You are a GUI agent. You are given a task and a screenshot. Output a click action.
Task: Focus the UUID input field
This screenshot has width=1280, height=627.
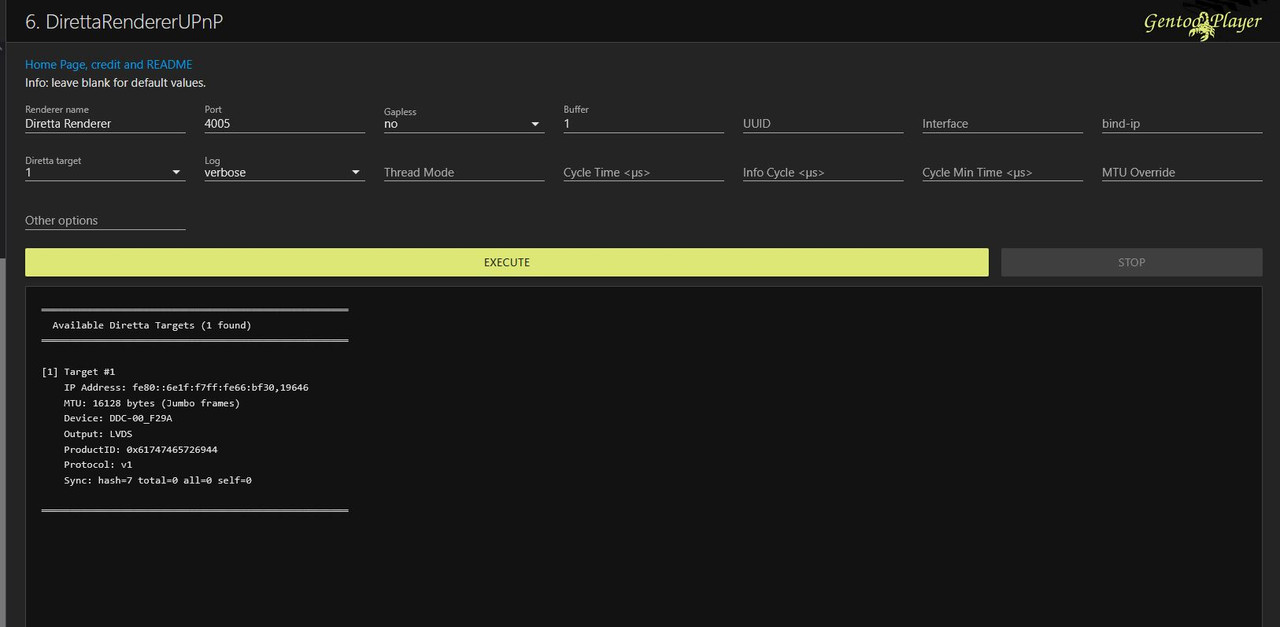pos(823,124)
